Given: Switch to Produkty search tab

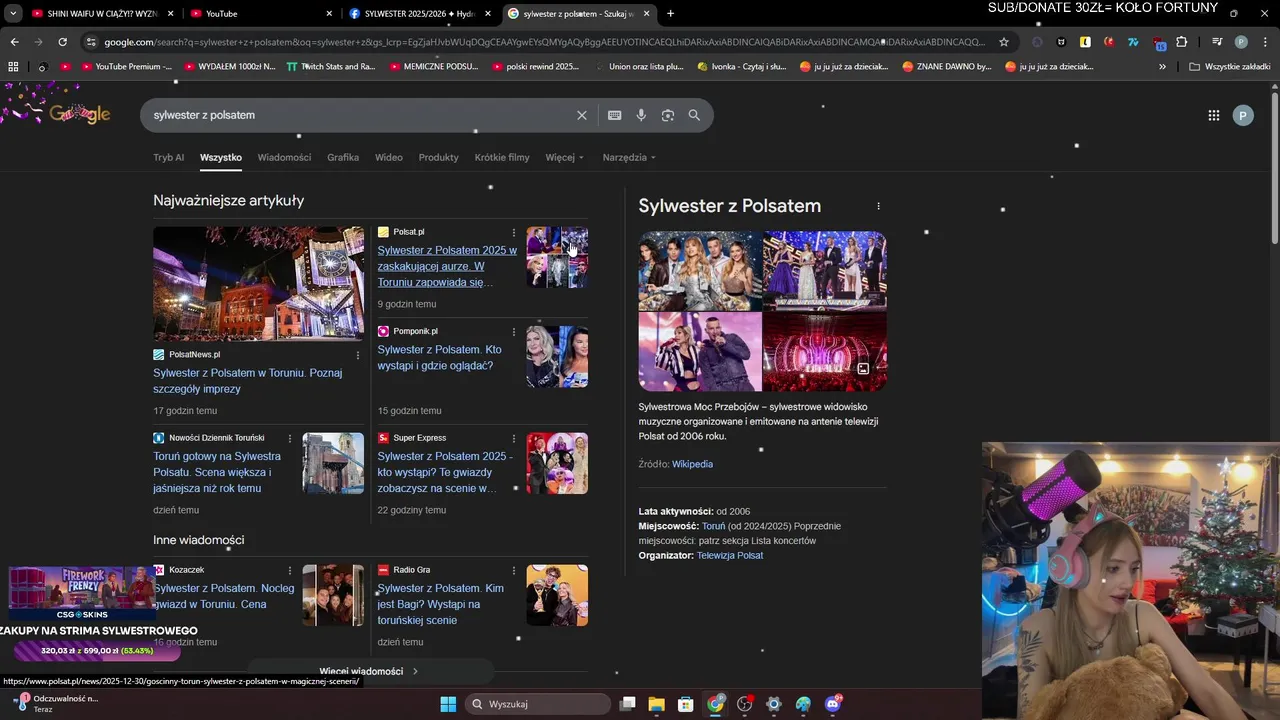Looking at the screenshot, I should tap(438, 157).
